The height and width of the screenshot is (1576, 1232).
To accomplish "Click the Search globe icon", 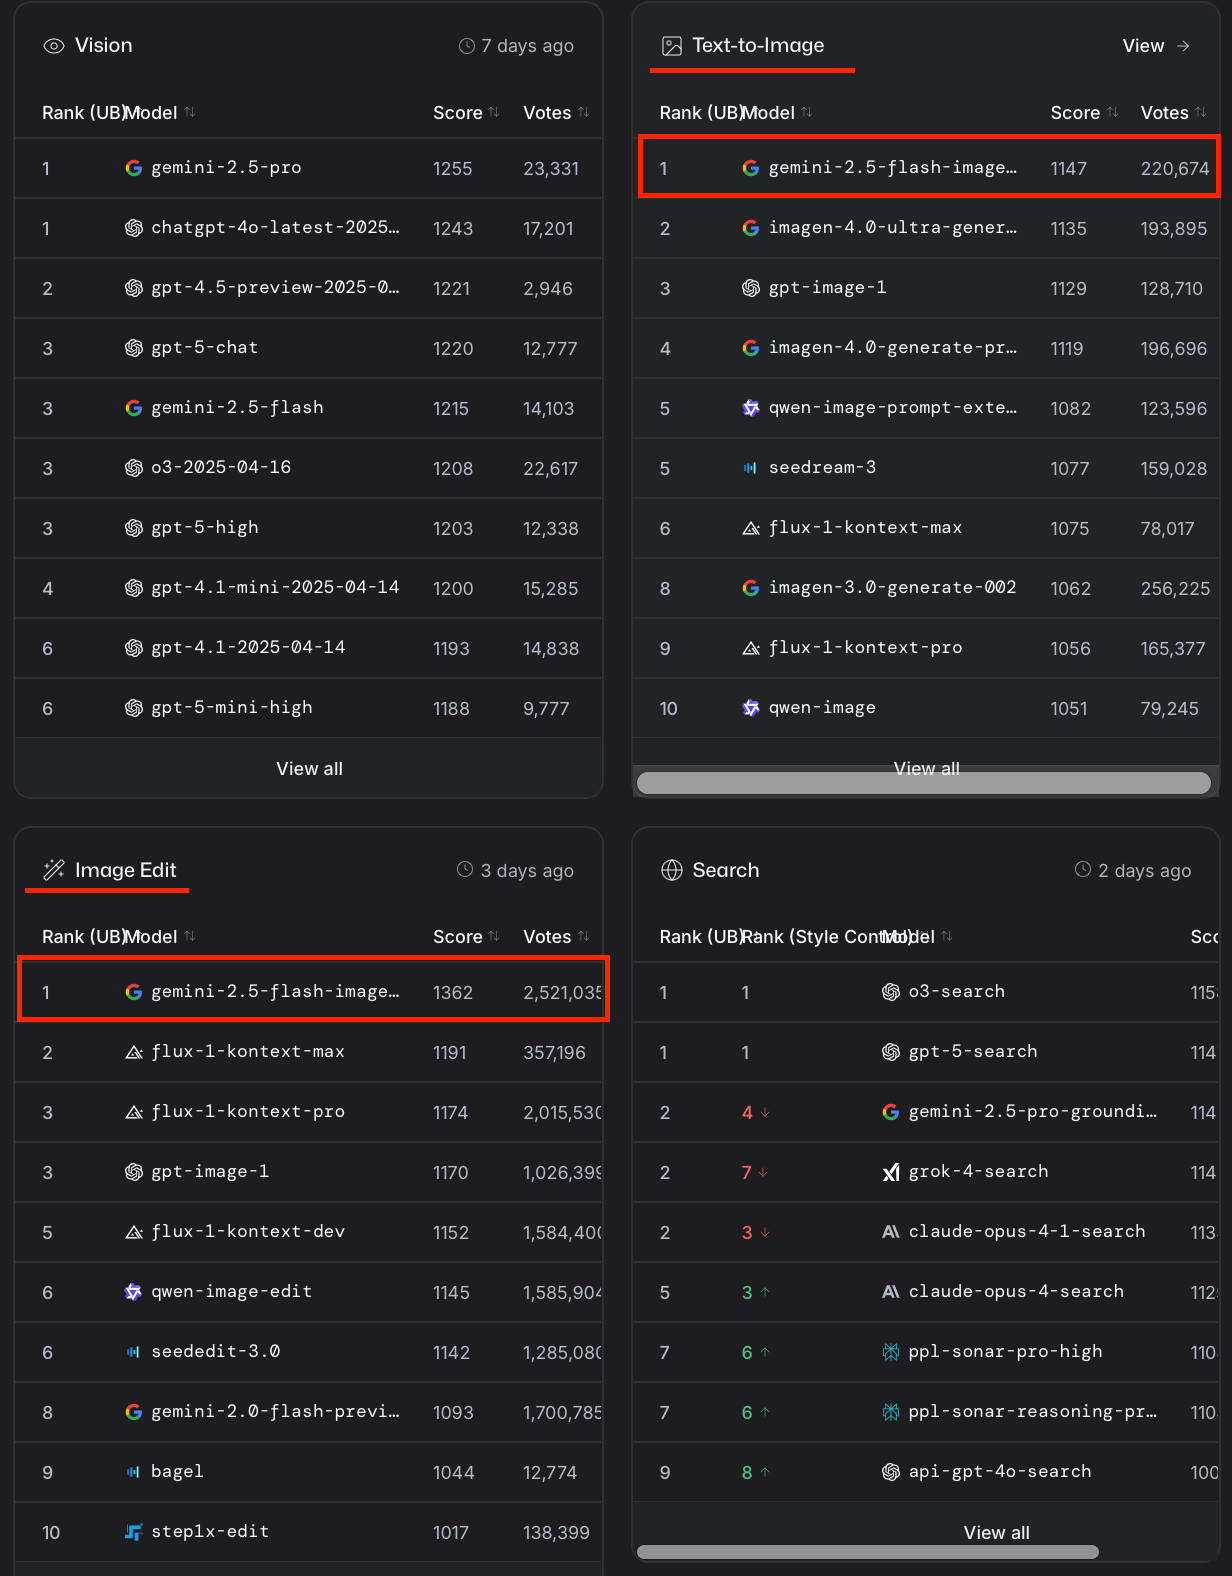I will point(672,870).
